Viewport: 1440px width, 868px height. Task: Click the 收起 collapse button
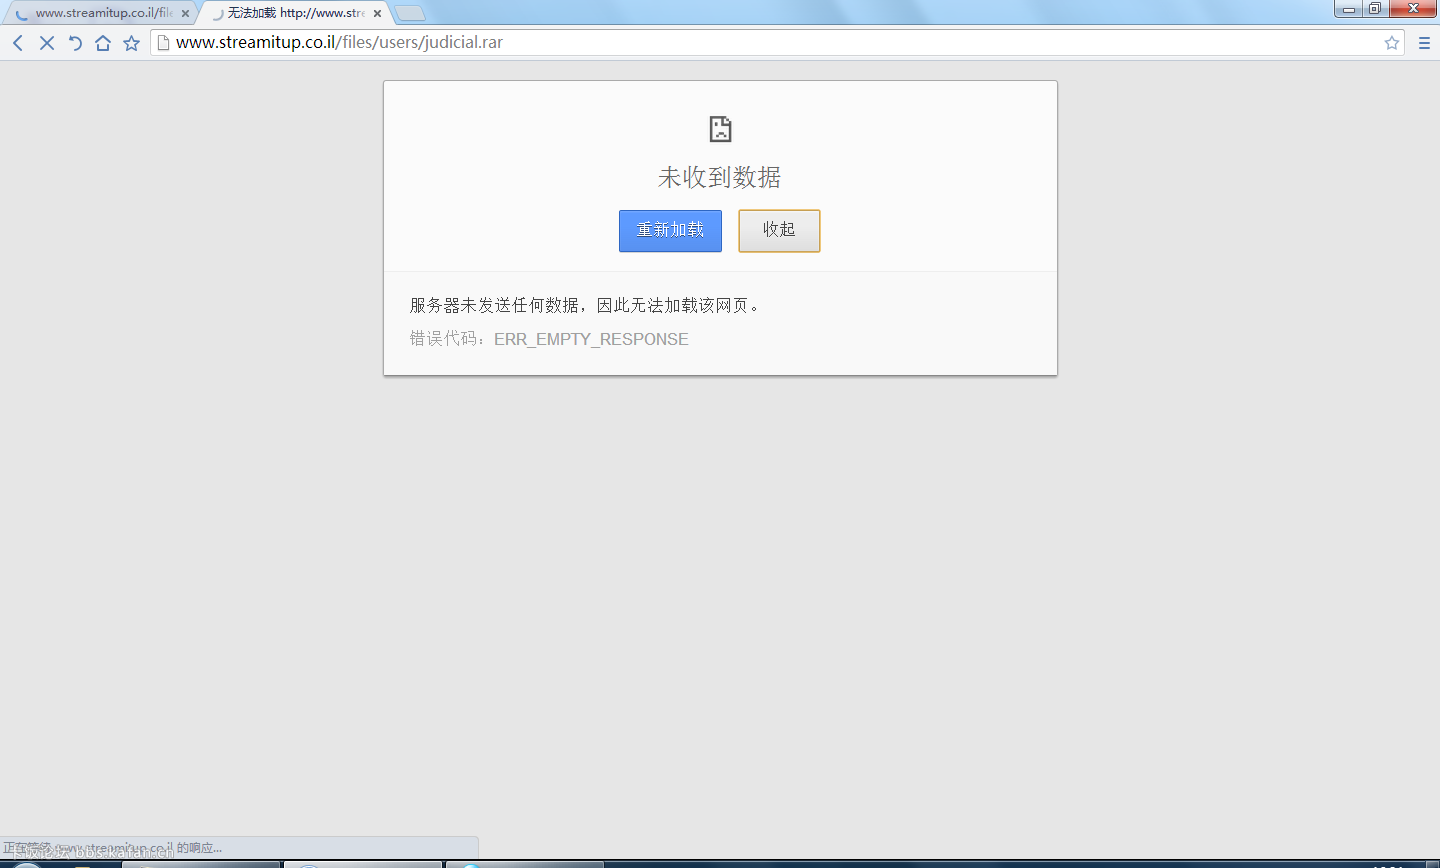(x=779, y=231)
